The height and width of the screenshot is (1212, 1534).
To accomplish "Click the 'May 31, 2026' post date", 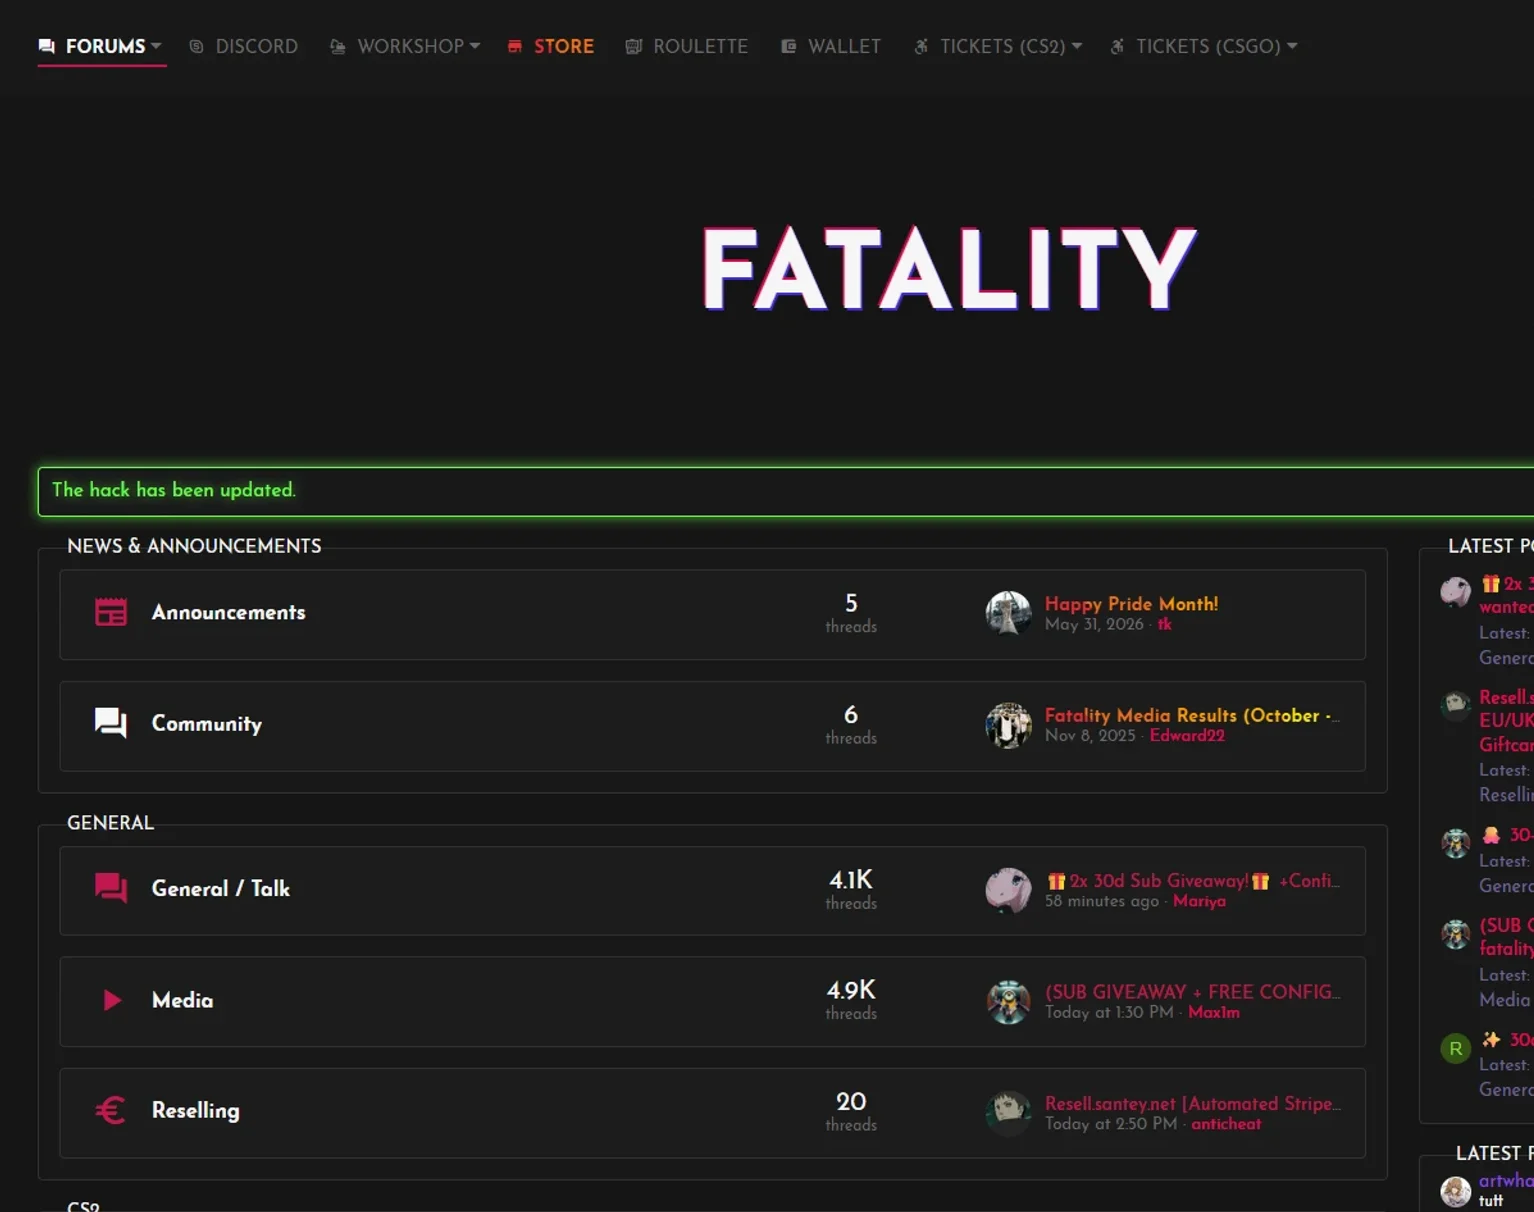I will [x=1094, y=624].
